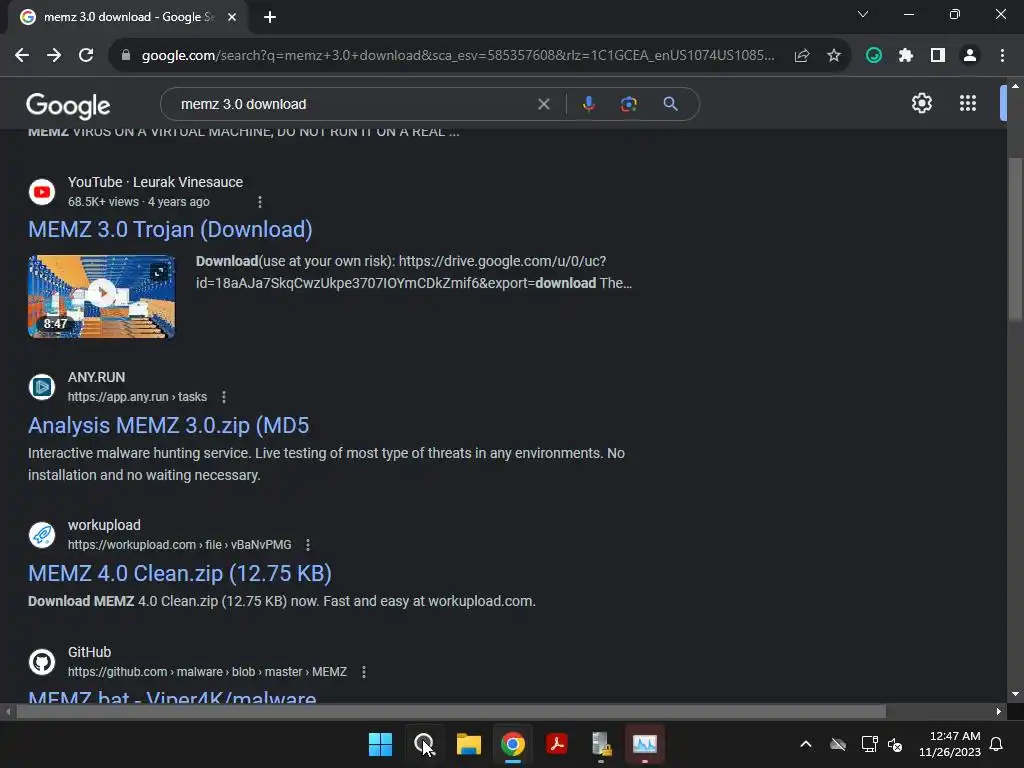This screenshot has height=768, width=1024.
Task: Open Chrome three-dot menu
Action: (1002, 56)
